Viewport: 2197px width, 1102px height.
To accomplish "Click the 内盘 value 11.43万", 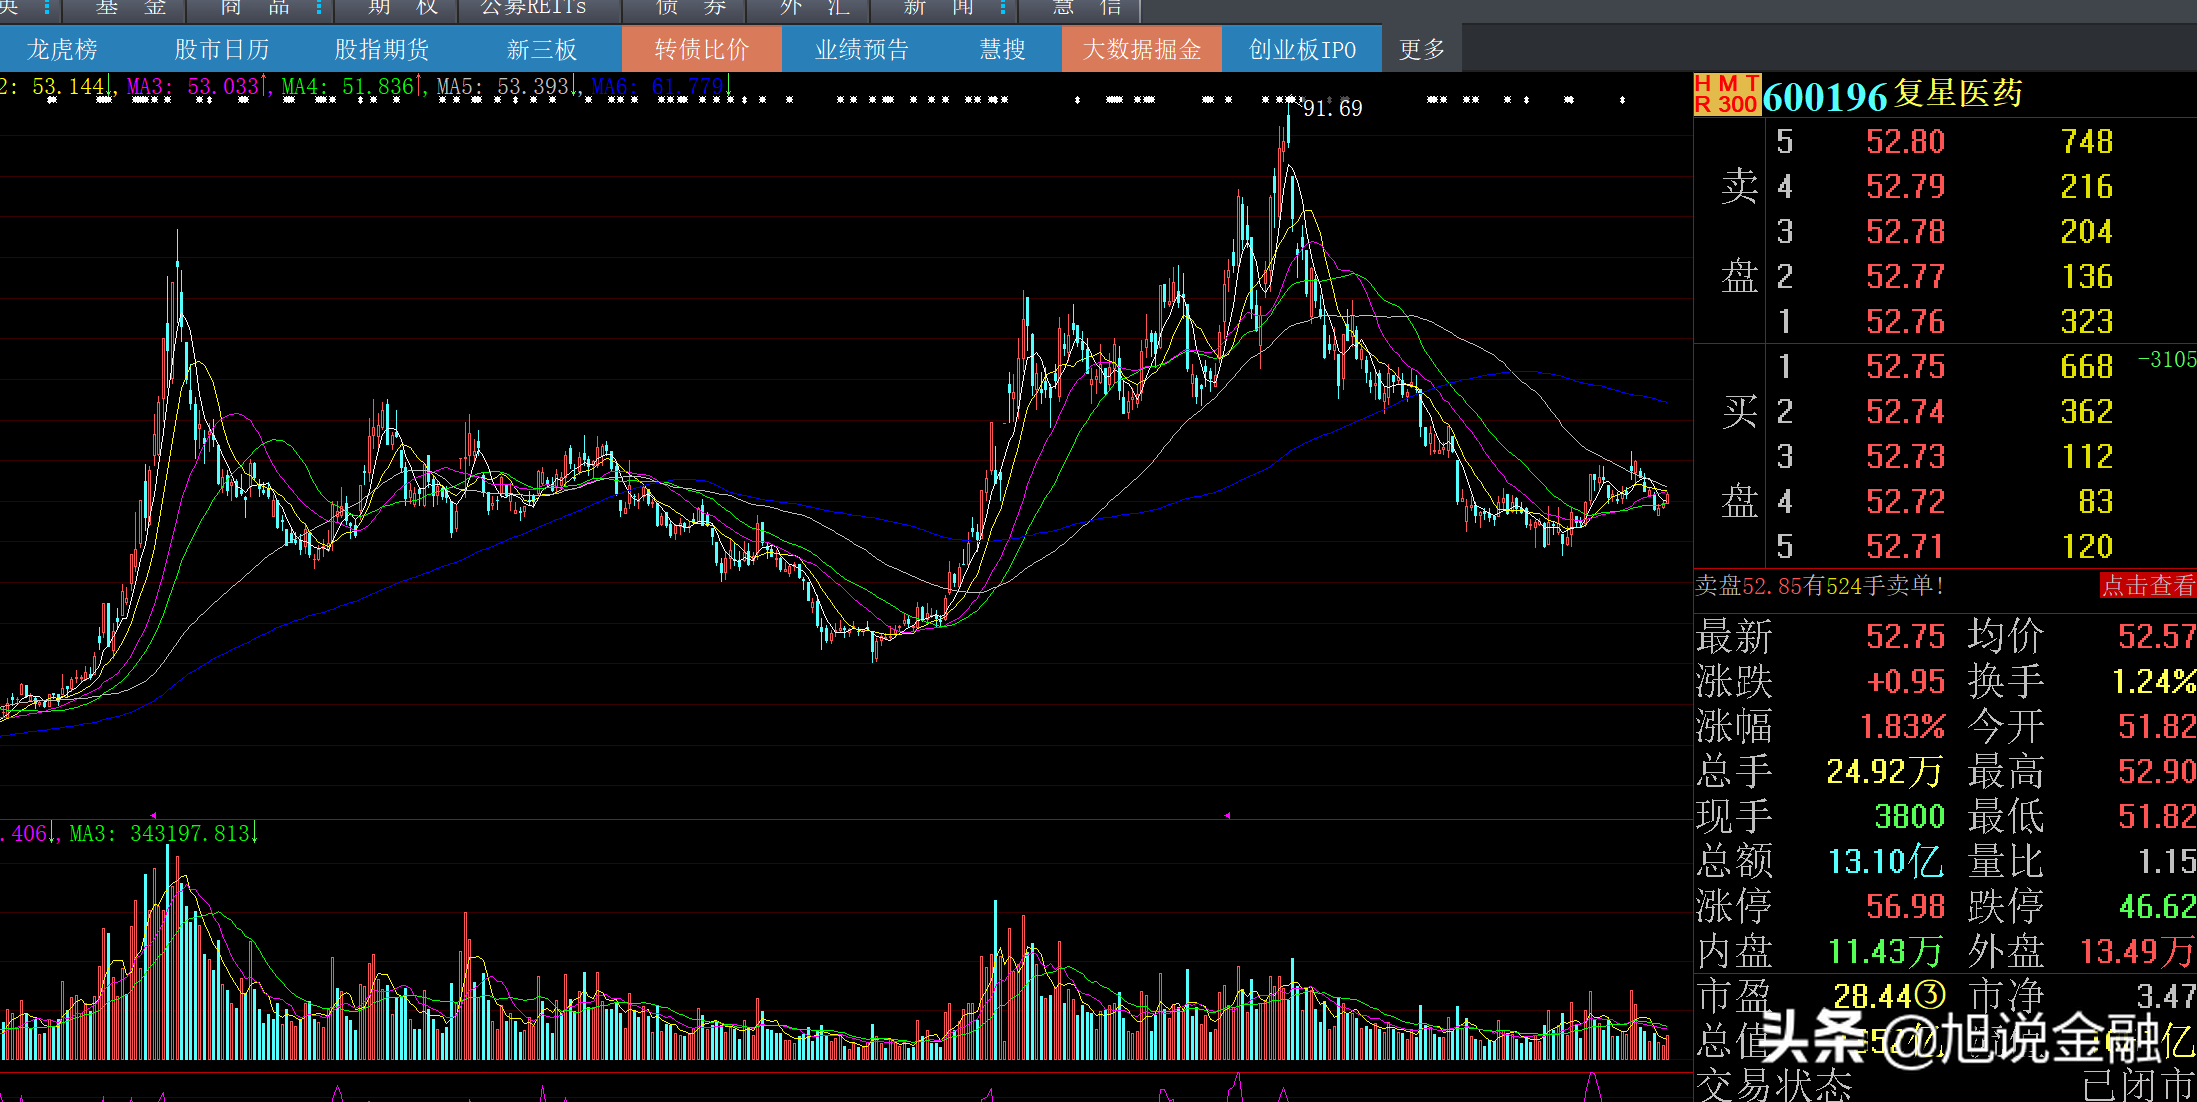I will point(1885,952).
